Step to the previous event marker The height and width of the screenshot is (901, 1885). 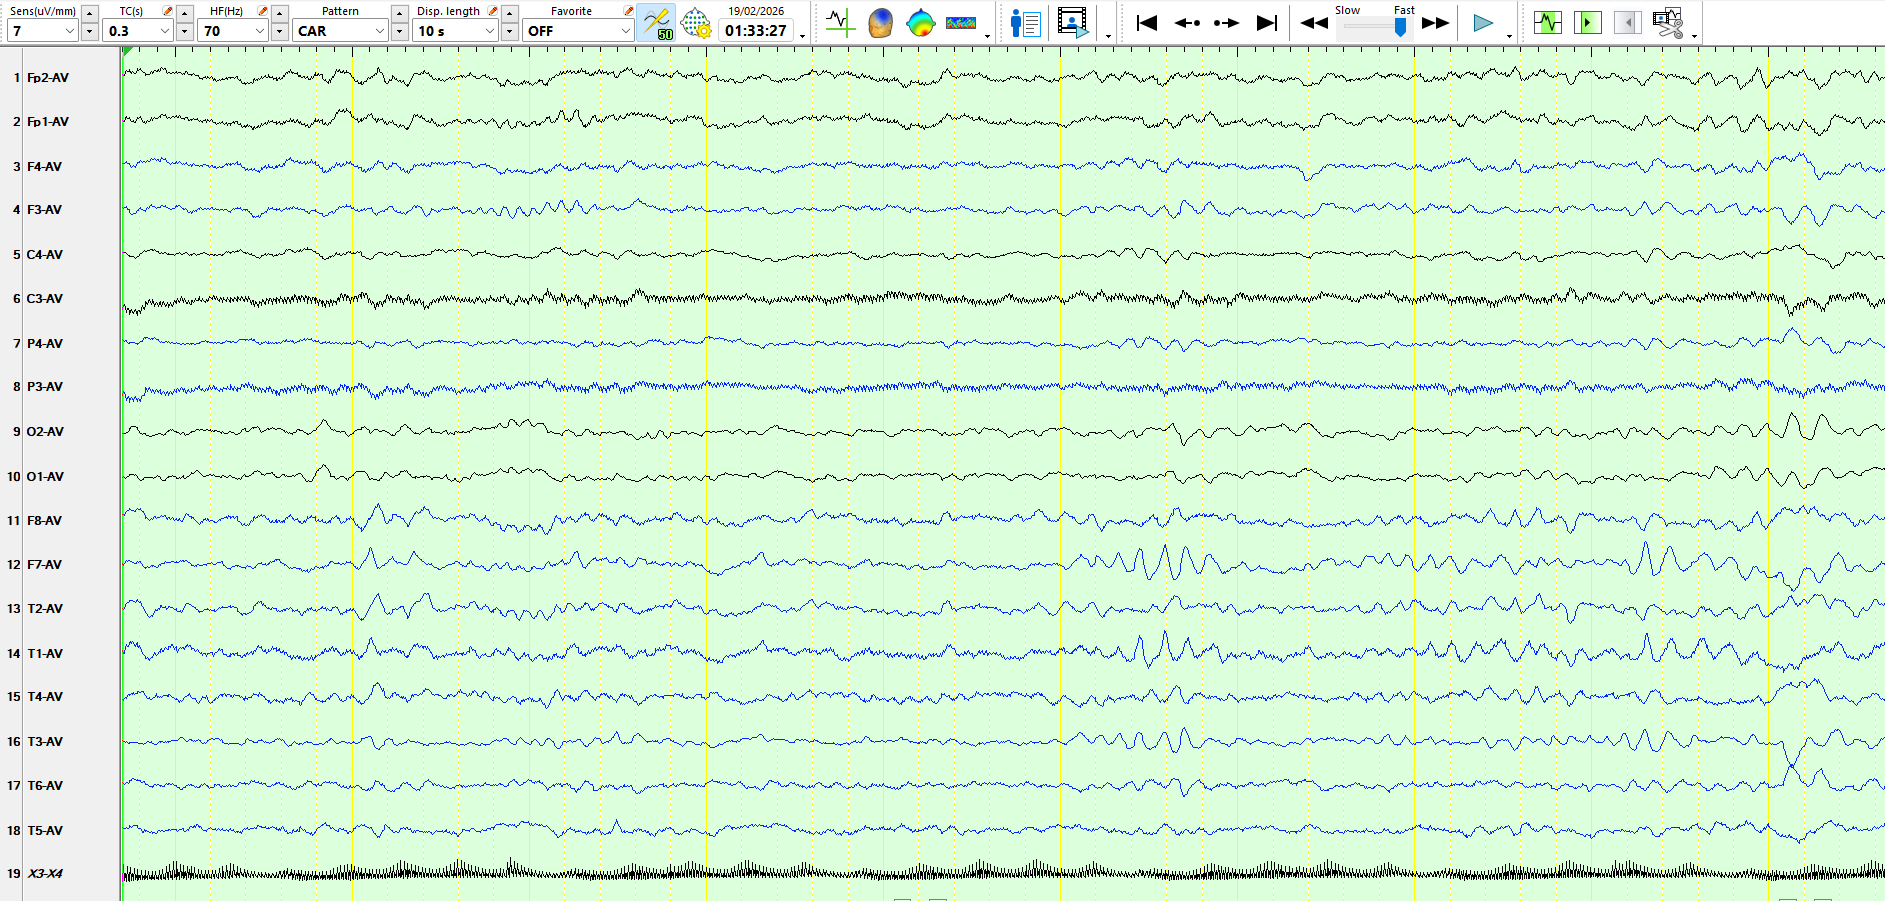coord(1187,22)
